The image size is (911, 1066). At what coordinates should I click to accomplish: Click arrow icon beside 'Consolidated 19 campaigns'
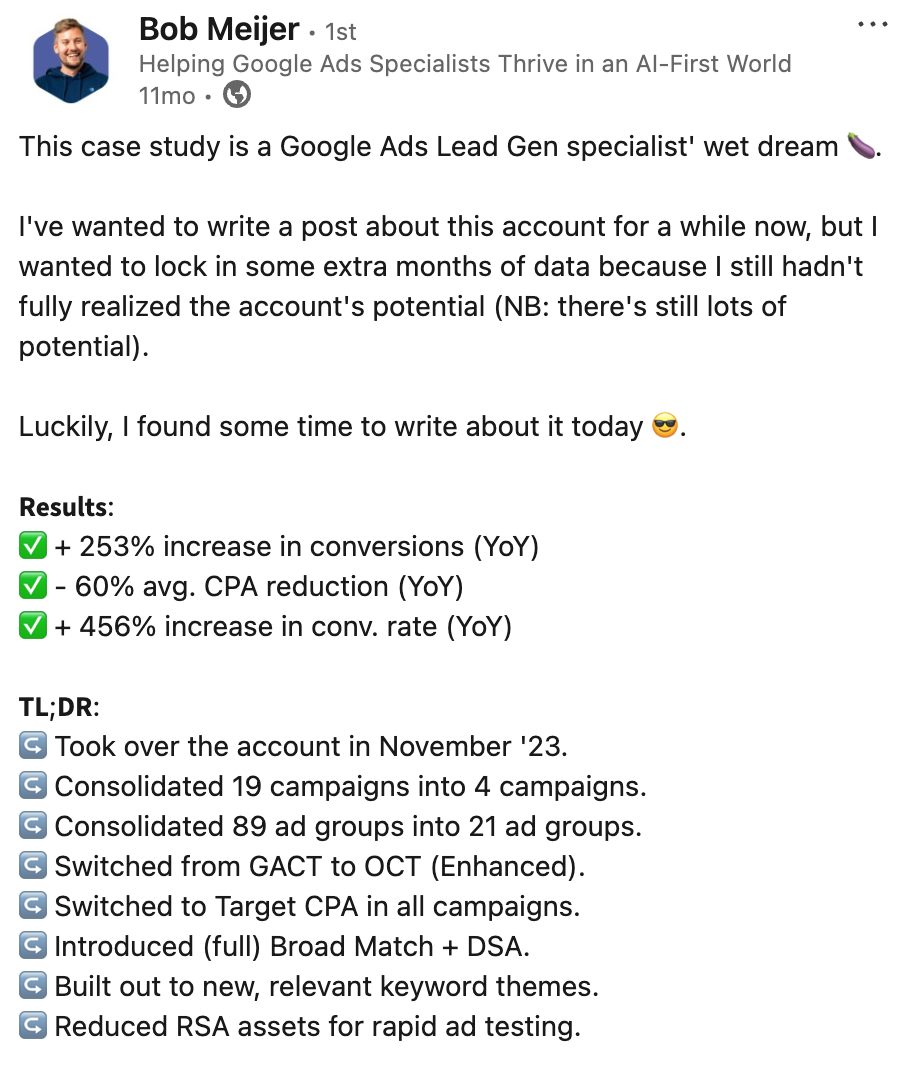[x=33, y=787]
